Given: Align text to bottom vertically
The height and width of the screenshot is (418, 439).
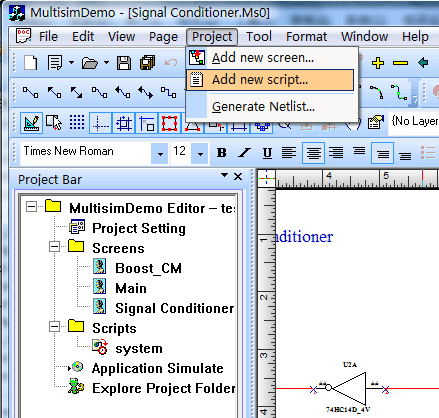Looking at the screenshot, I should point(405,155).
